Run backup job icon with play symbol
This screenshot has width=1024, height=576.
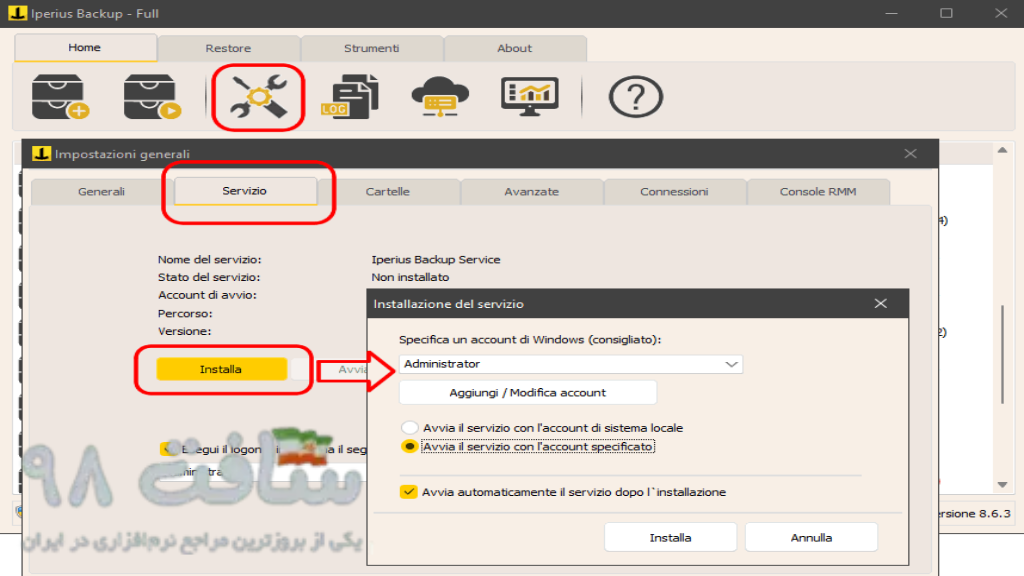(152, 97)
